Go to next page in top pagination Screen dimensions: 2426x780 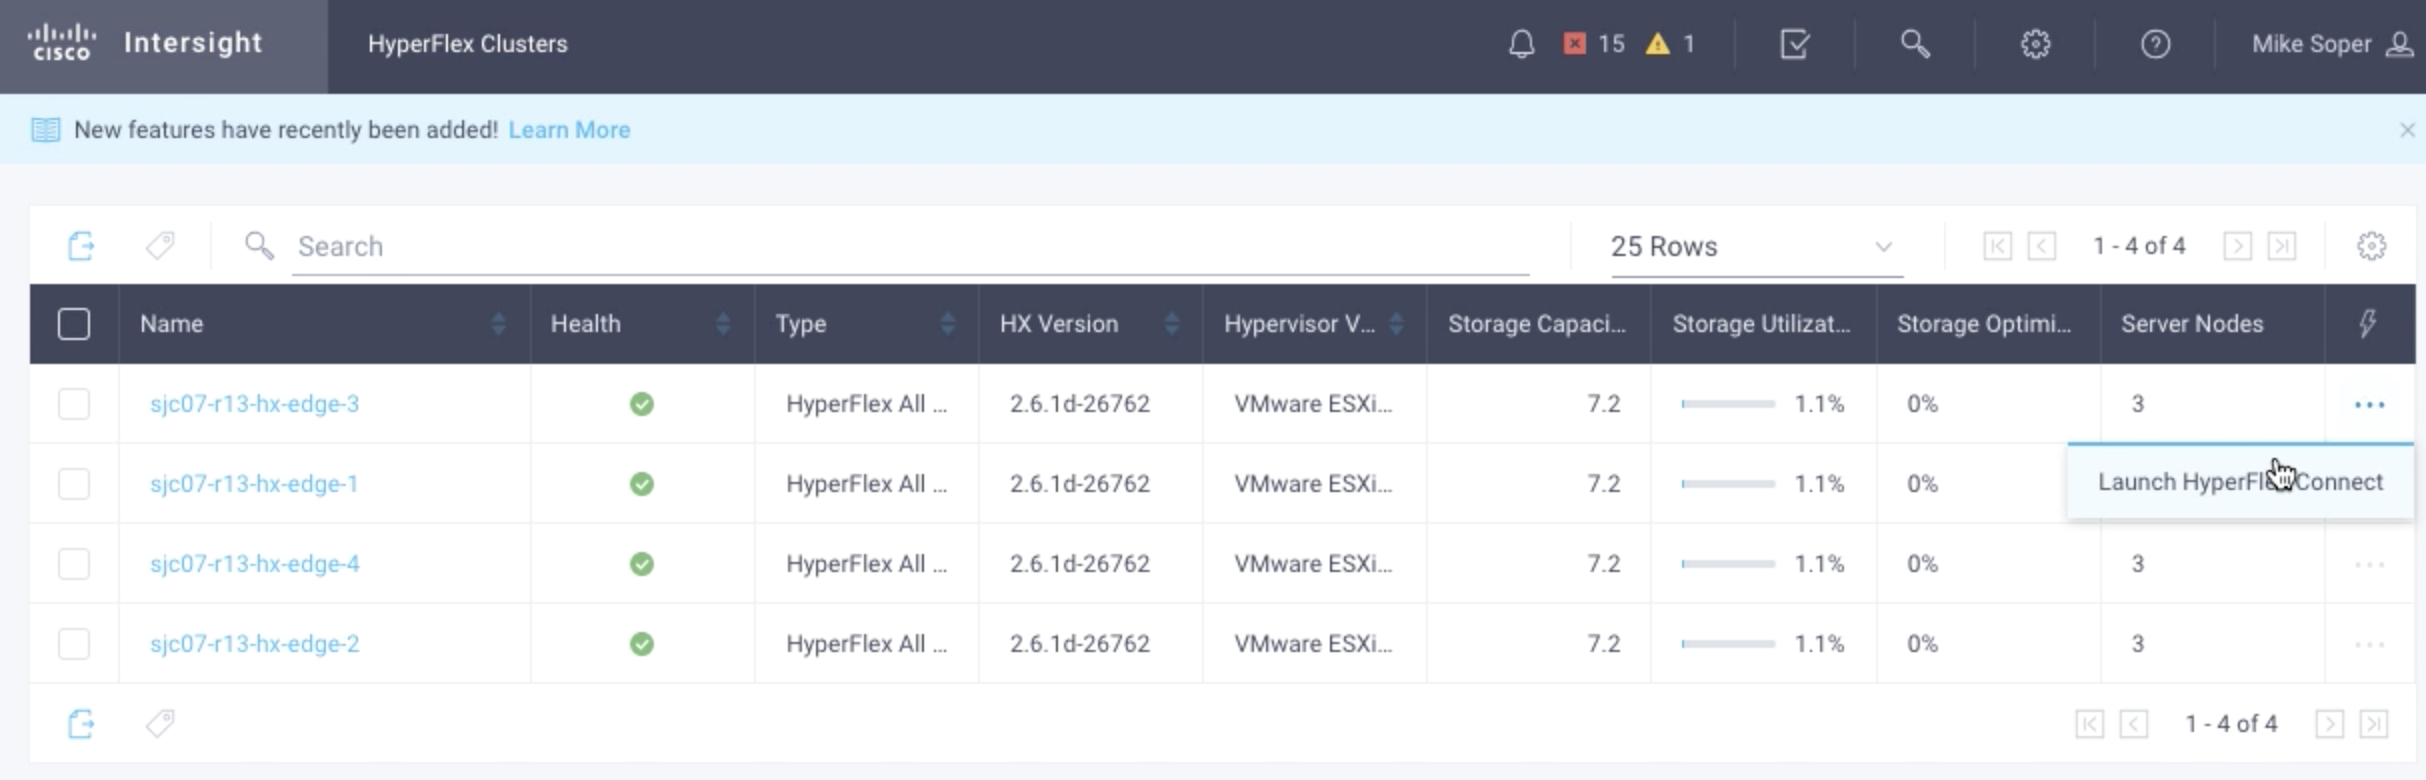pos(2237,246)
